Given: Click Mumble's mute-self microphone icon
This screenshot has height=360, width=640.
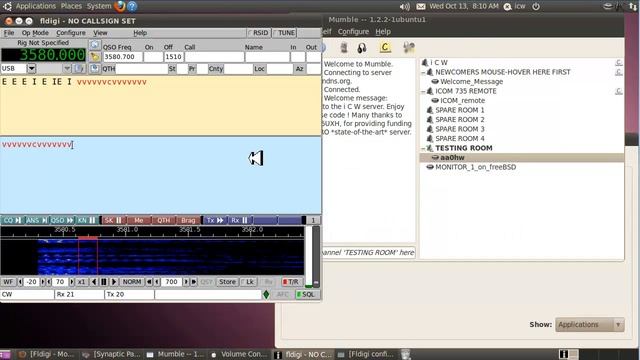Looking at the screenshot, I should [344, 48].
